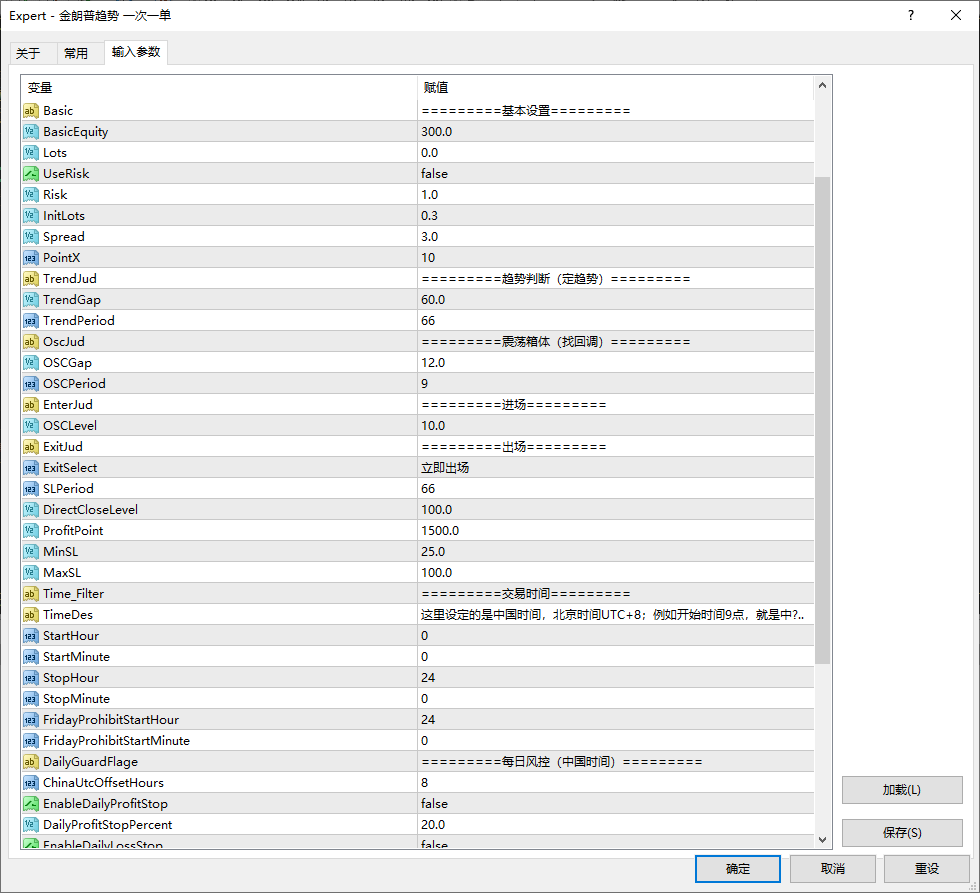Screen dimensions: 980x893
Task: Click the scrollbar down arrow
Action: click(822, 839)
